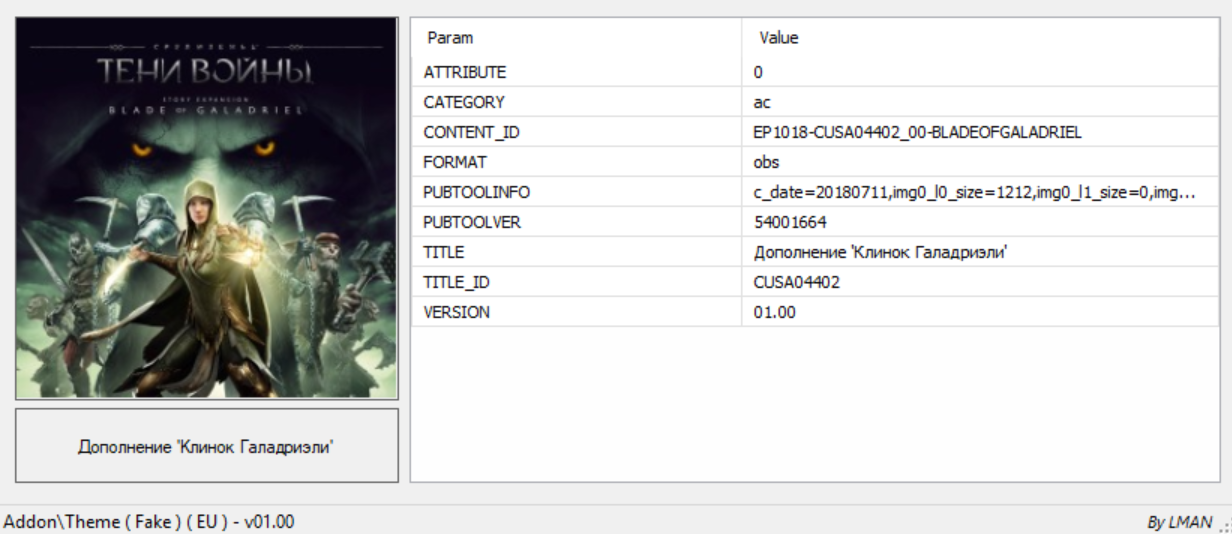
Task: Click the FORMAT value 'obs'
Action: pos(980,162)
